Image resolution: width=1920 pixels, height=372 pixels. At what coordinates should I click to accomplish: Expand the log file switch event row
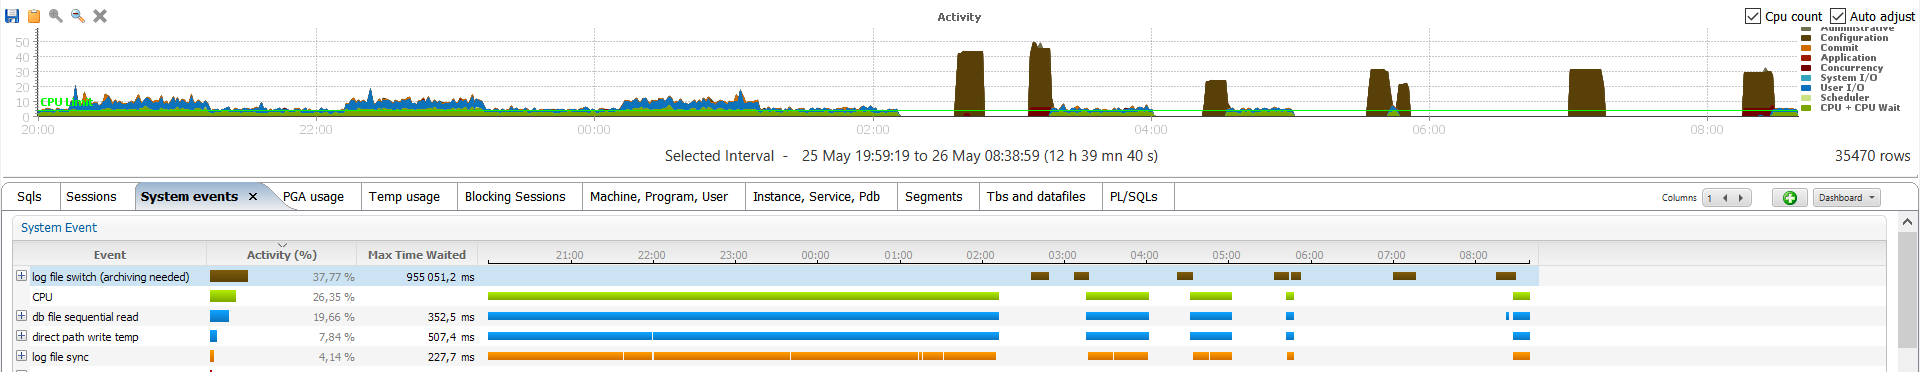(x=21, y=276)
